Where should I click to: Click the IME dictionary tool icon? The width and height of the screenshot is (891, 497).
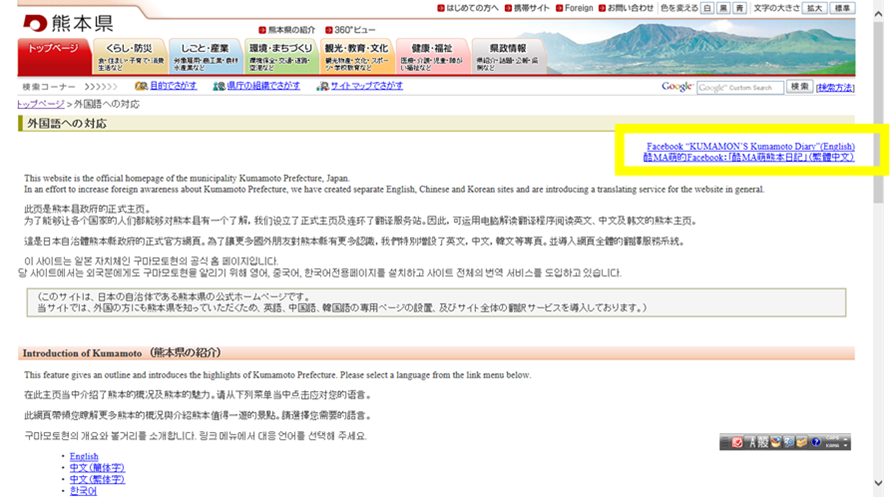776,442
